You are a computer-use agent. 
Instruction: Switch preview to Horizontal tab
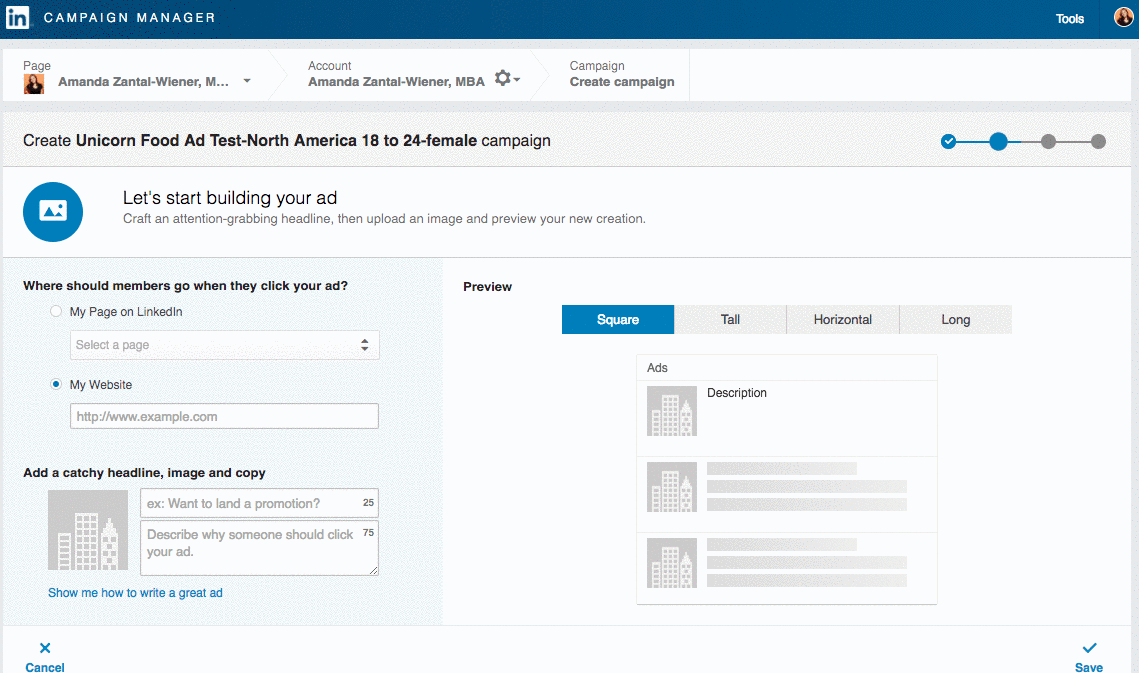(842, 320)
